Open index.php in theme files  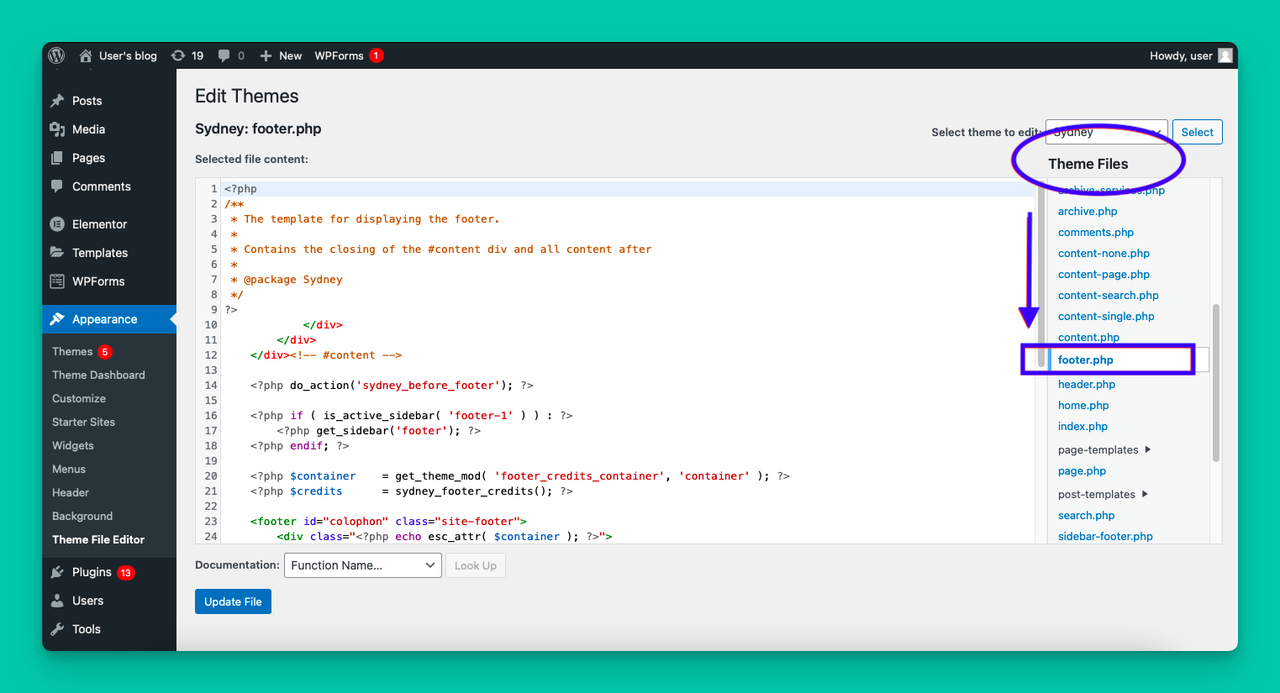coord(1083,426)
